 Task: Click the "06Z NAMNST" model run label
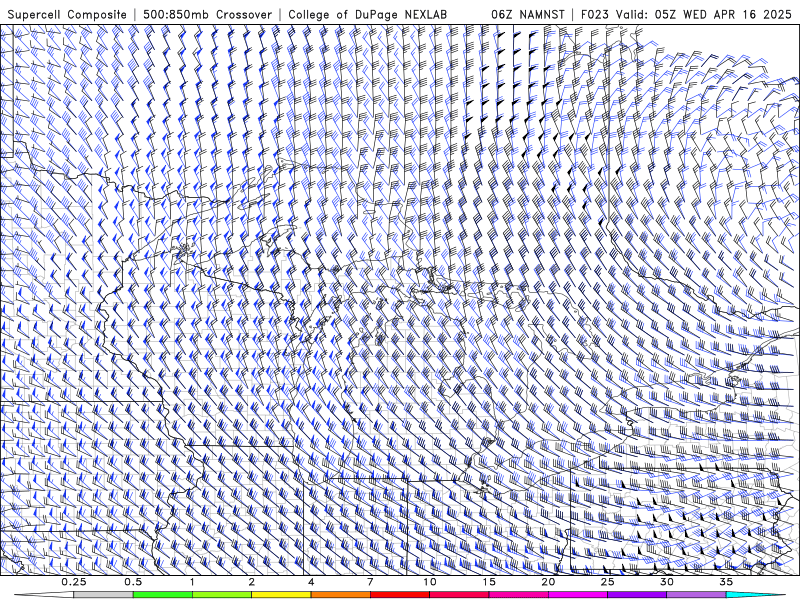coord(528,15)
